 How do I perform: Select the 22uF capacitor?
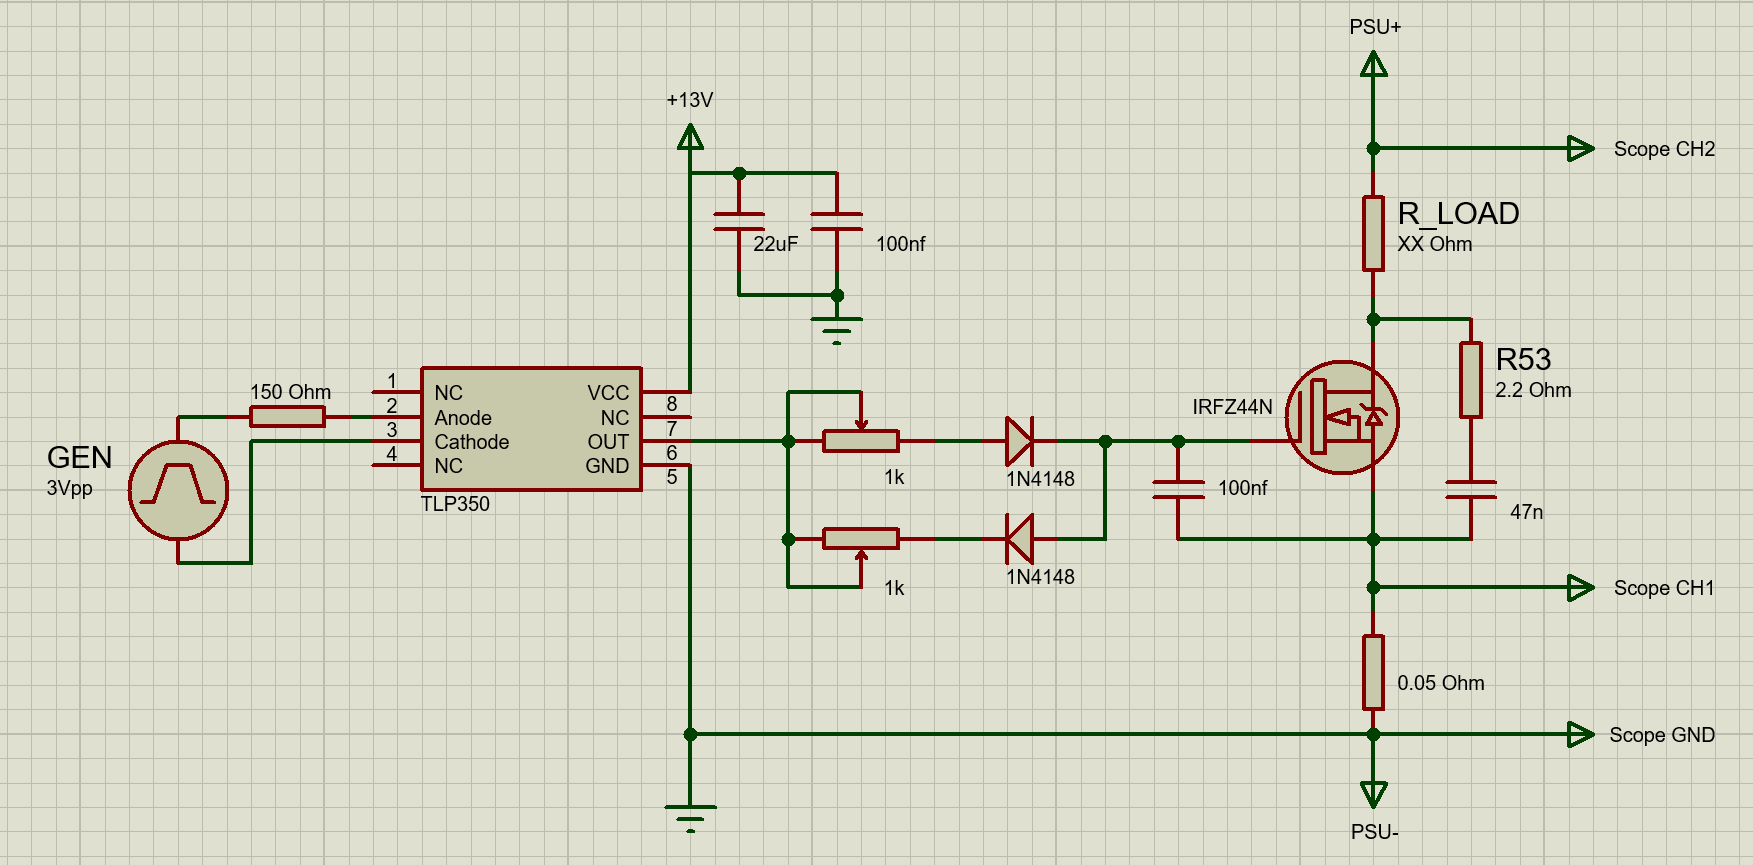point(739,222)
